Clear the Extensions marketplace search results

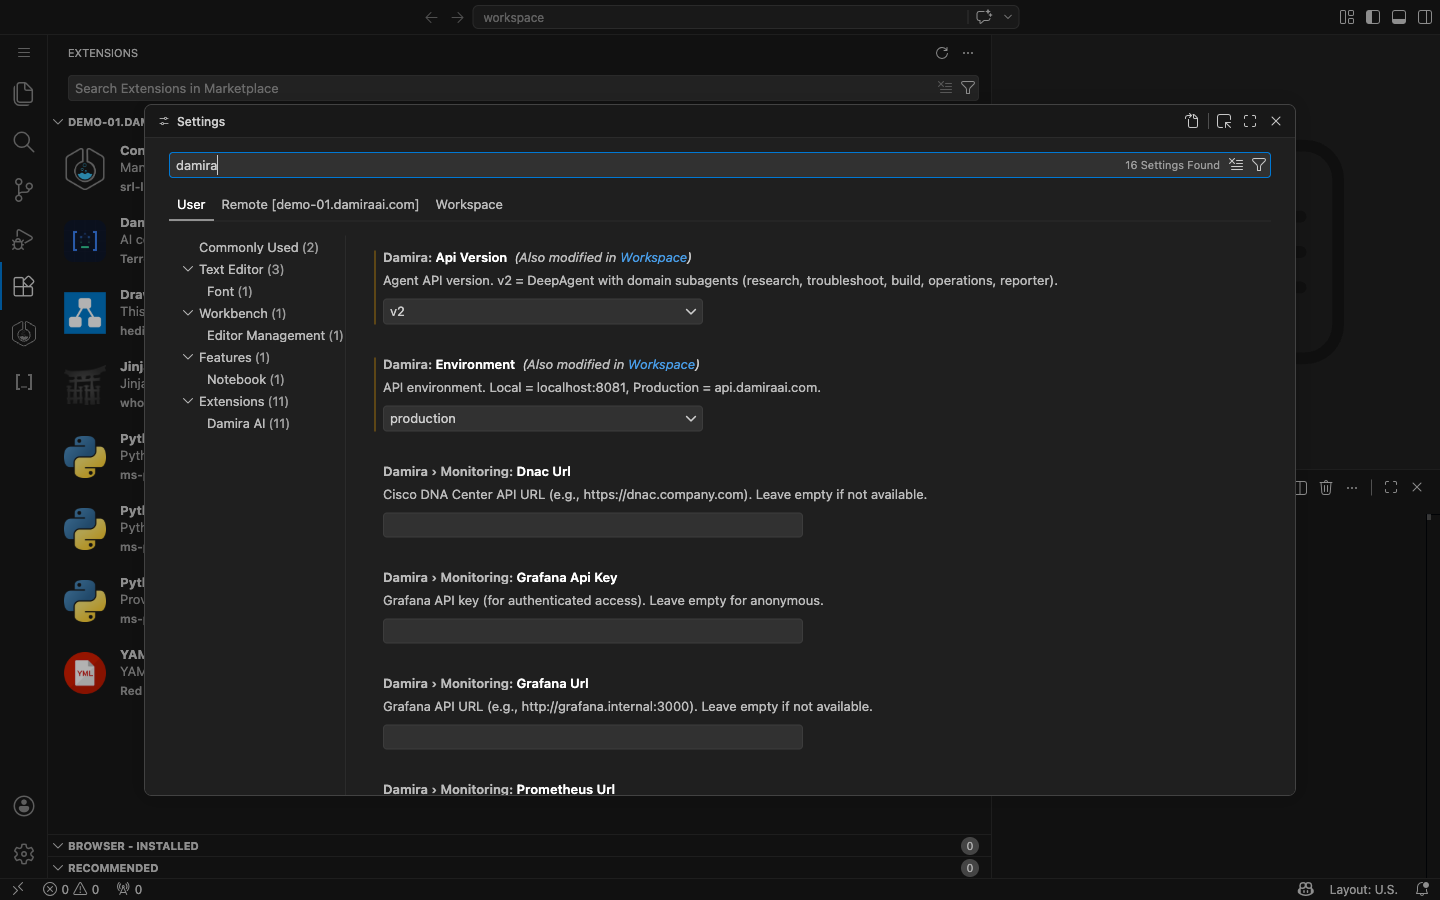click(945, 88)
